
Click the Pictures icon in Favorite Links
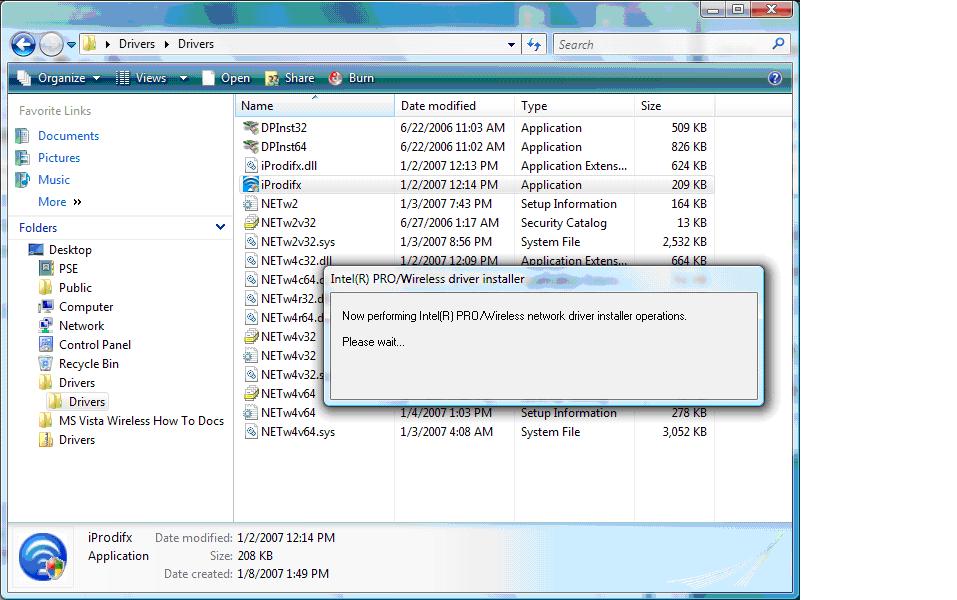pos(23,157)
